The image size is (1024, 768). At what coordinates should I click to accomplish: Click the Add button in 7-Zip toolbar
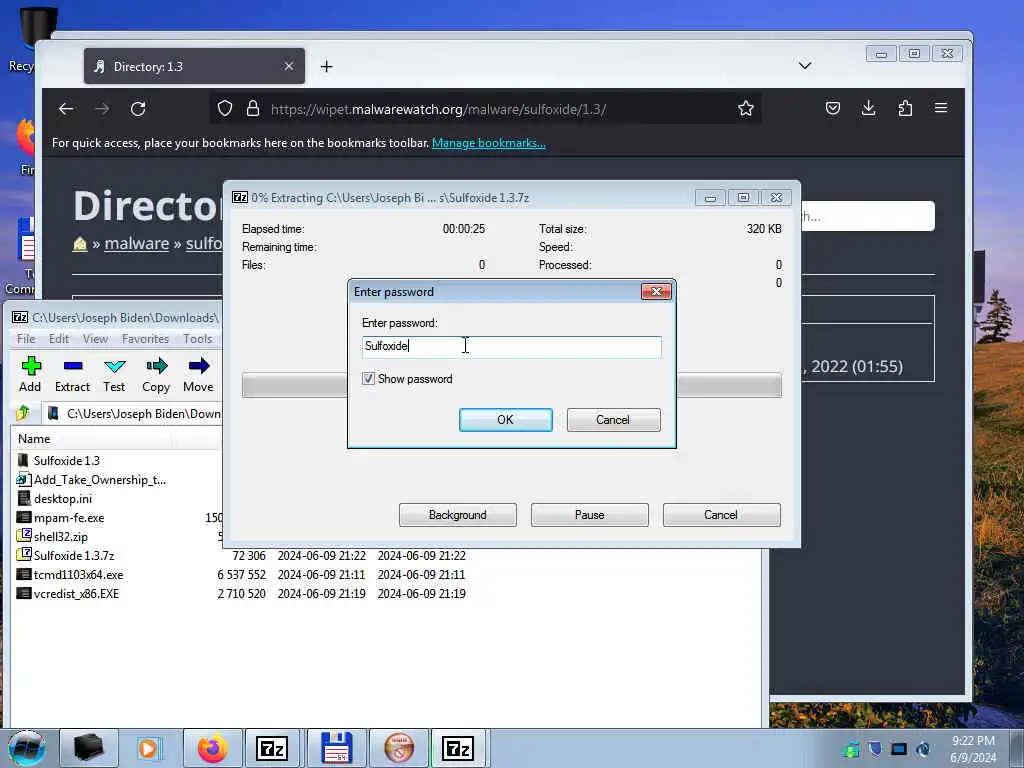coord(30,374)
